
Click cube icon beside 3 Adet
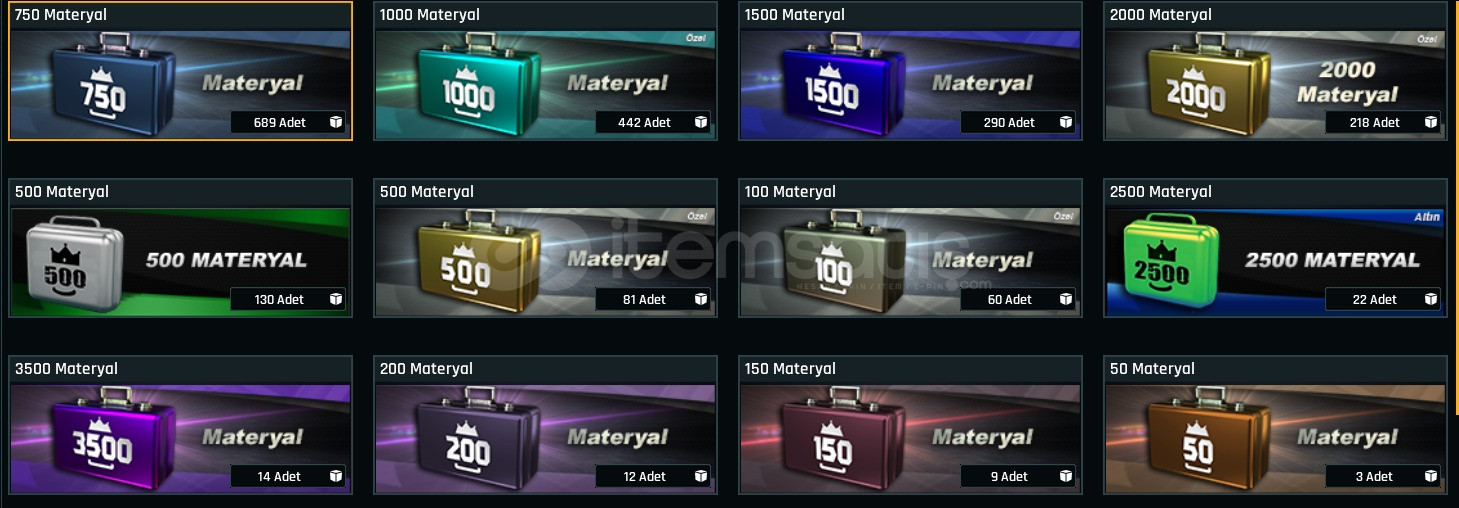pyautogui.click(x=1430, y=476)
